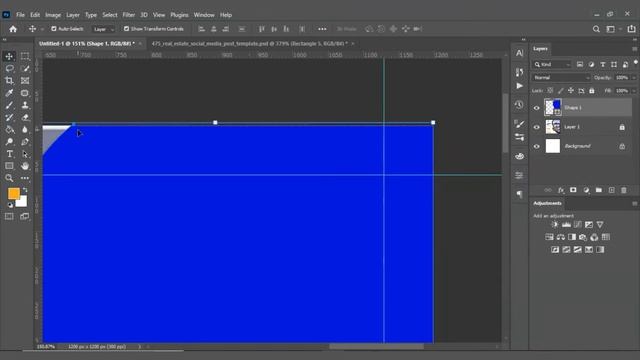Click the horizontal canvas scrollbar
The width and height of the screenshot is (640, 360).
pyautogui.click(x=376, y=347)
